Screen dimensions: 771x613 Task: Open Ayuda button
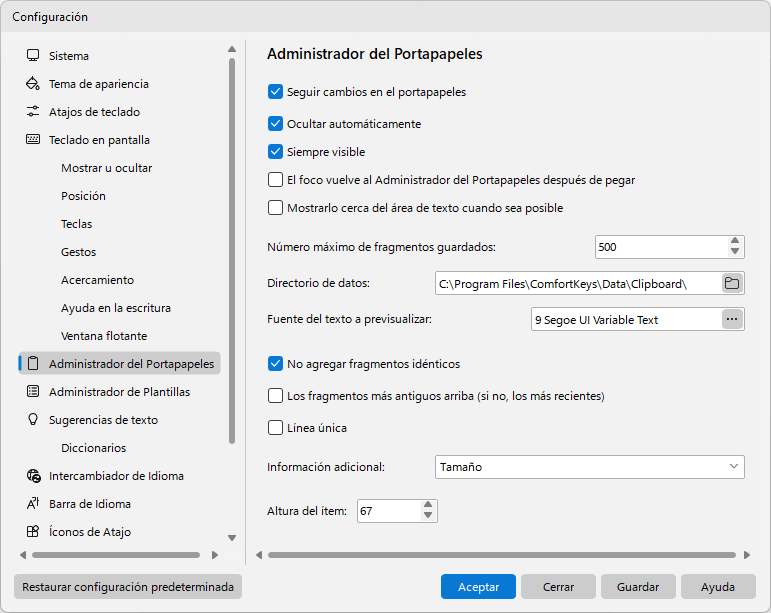tap(718, 586)
